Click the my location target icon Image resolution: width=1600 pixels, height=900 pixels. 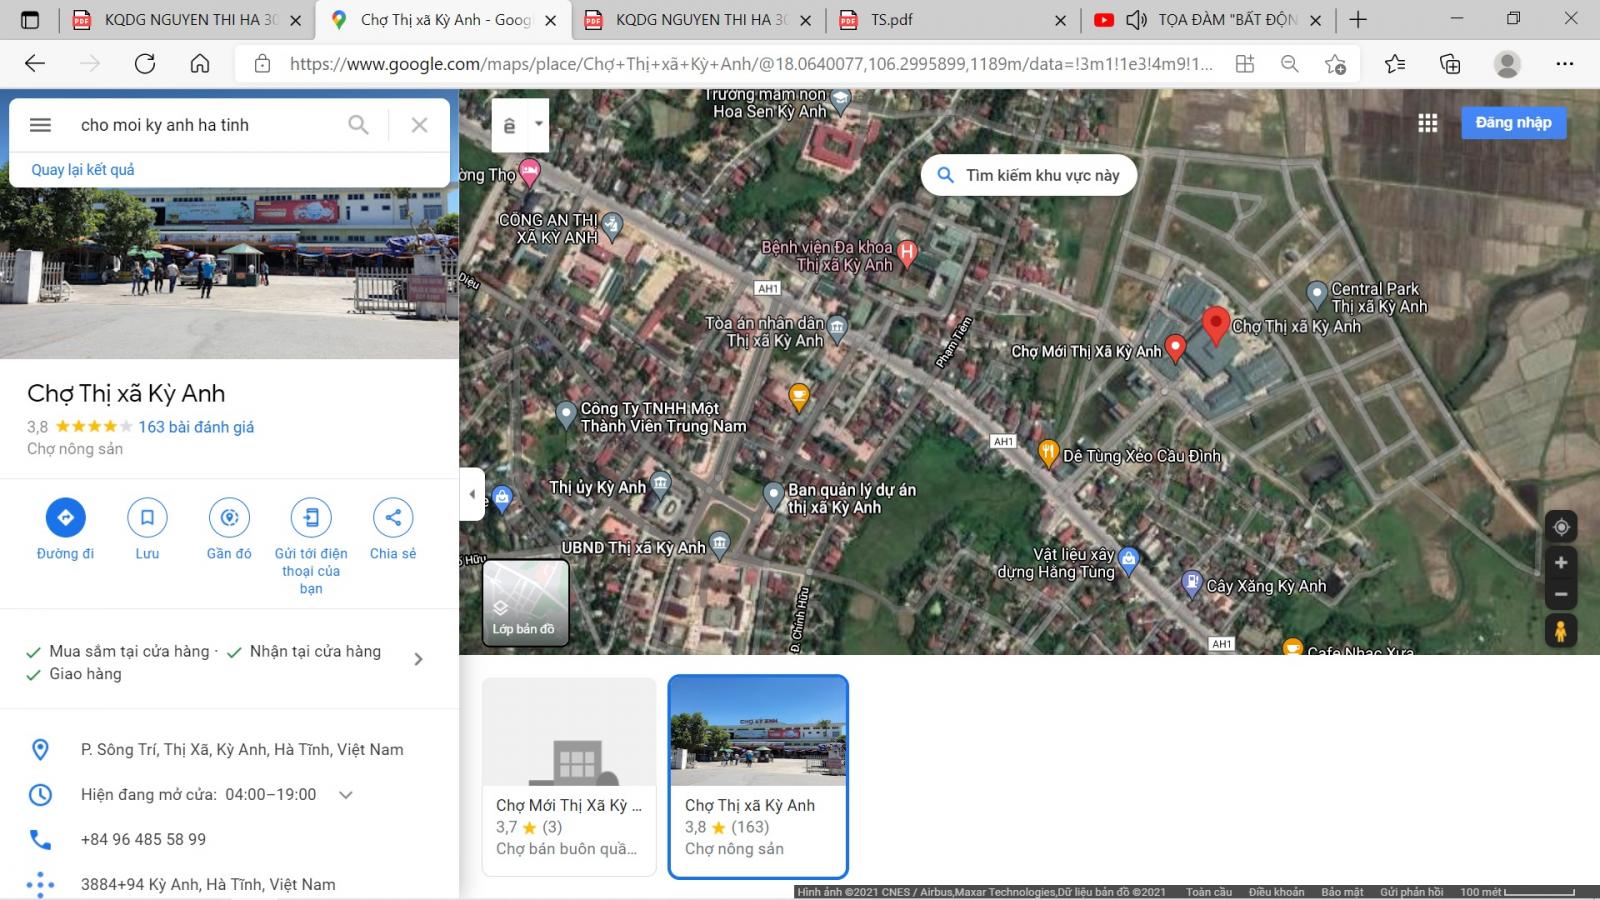click(1561, 527)
